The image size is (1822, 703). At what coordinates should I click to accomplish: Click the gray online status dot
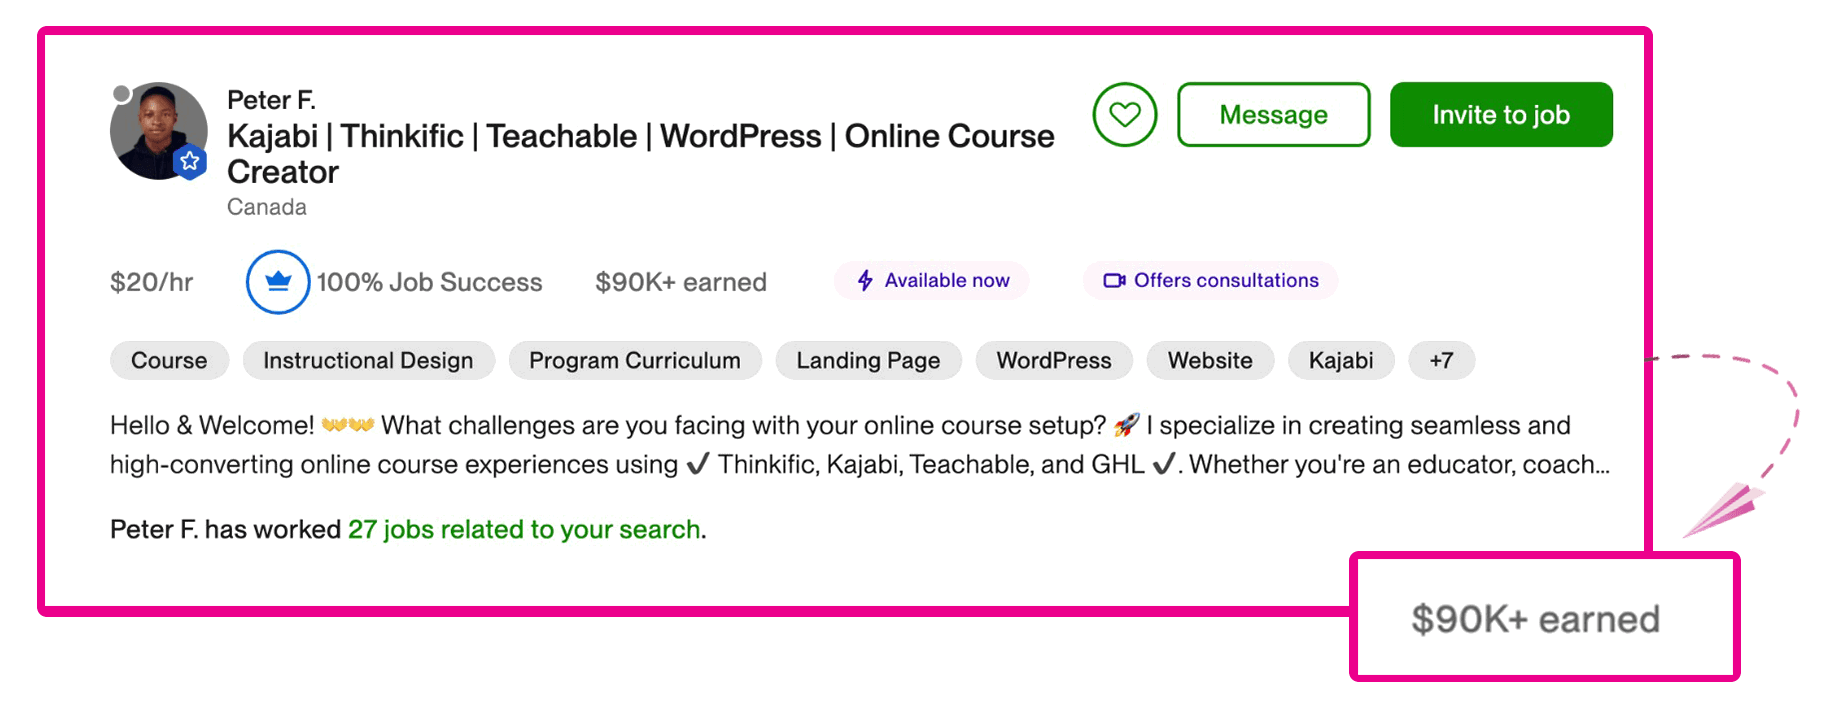coord(122,94)
